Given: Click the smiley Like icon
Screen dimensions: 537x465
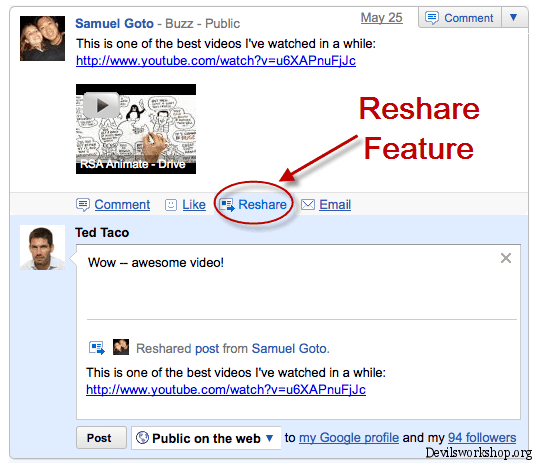Looking at the screenshot, I should 171,205.
